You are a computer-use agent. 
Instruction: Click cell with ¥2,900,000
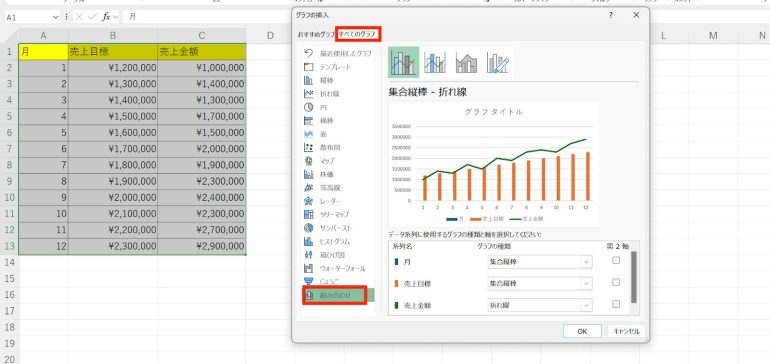click(202, 247)
